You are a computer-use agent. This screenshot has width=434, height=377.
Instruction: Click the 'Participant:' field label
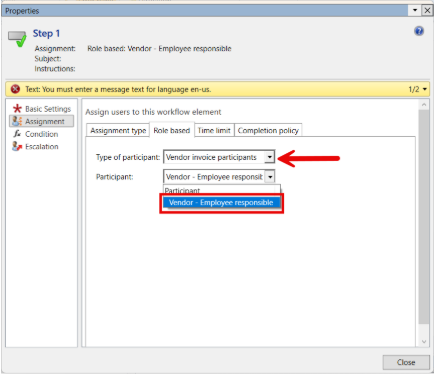coord(114,177)
